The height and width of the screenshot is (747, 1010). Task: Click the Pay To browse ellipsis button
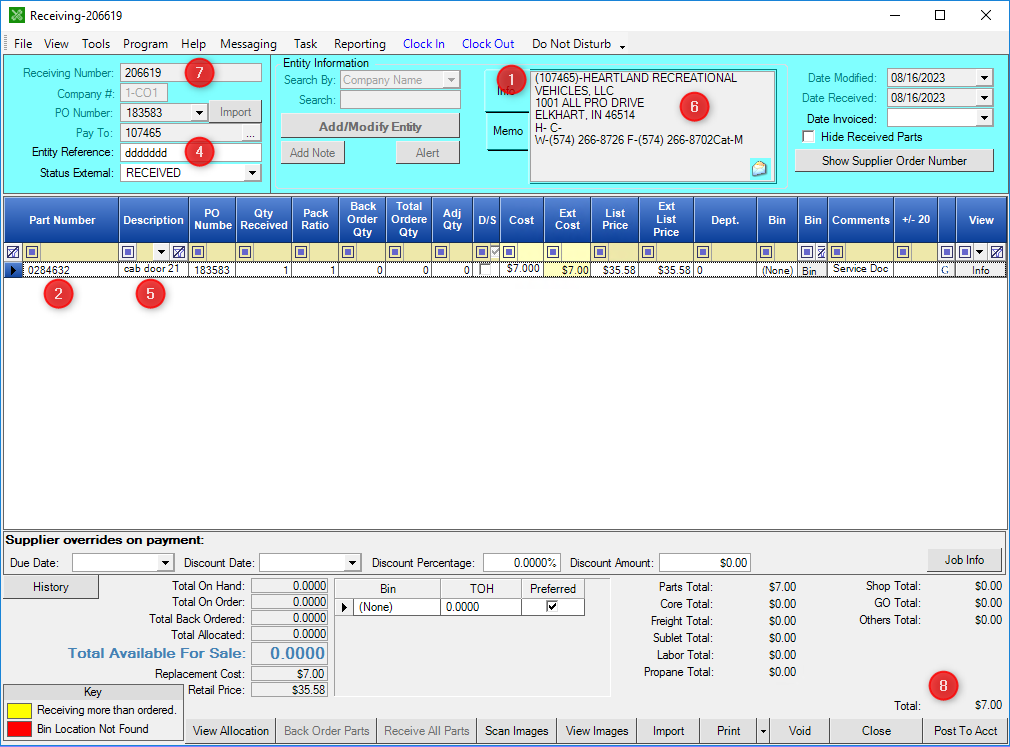coord(251,133)
